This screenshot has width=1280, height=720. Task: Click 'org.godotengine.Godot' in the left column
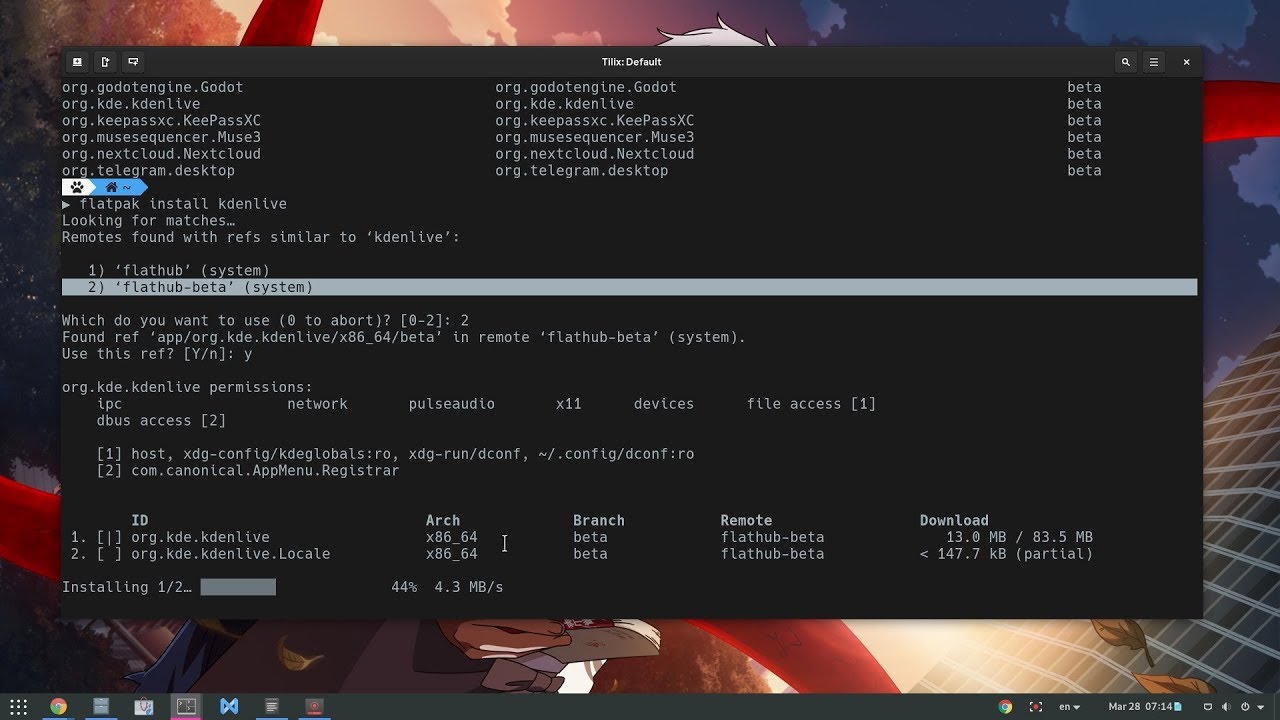[153, 87]
